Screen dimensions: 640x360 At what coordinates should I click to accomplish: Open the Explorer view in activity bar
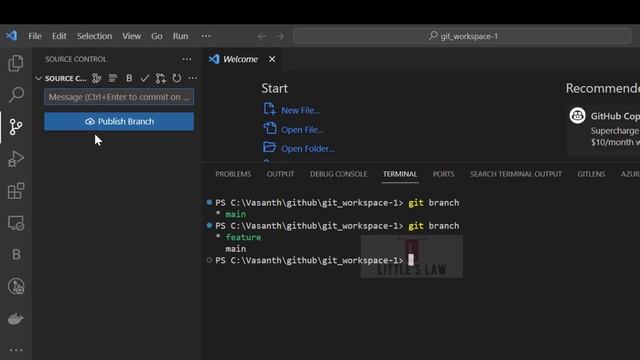[x=16, y=63]
